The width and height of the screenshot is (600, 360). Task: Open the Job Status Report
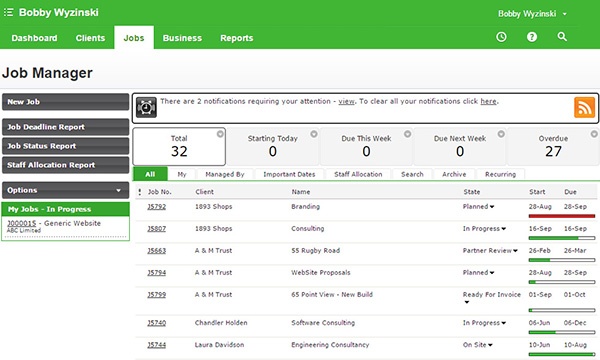click(x=65, y=146)
